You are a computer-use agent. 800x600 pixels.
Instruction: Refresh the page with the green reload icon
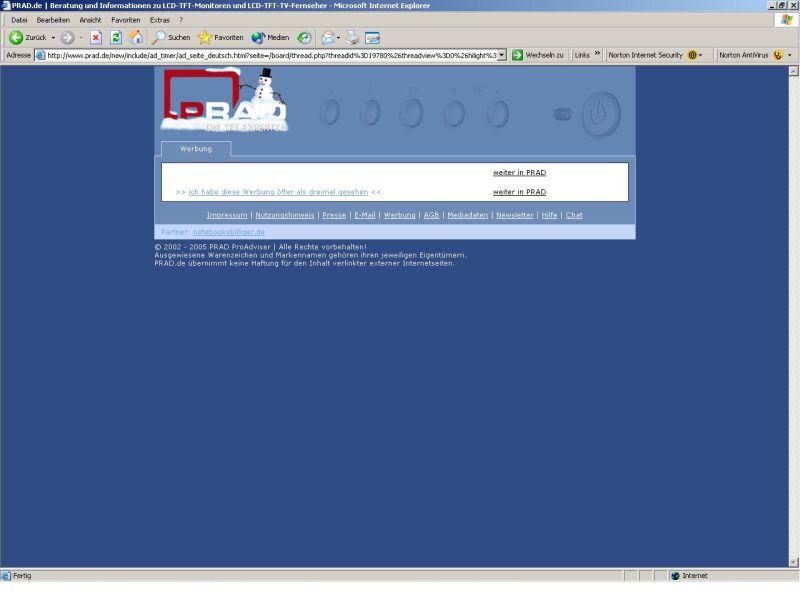(116, 37)
